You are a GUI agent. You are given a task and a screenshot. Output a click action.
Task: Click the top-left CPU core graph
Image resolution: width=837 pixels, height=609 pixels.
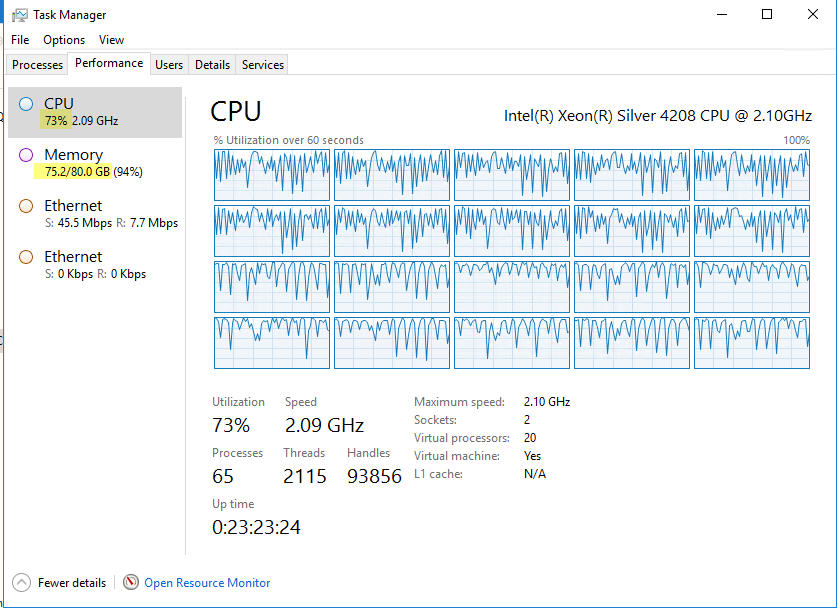pos(271,175)
